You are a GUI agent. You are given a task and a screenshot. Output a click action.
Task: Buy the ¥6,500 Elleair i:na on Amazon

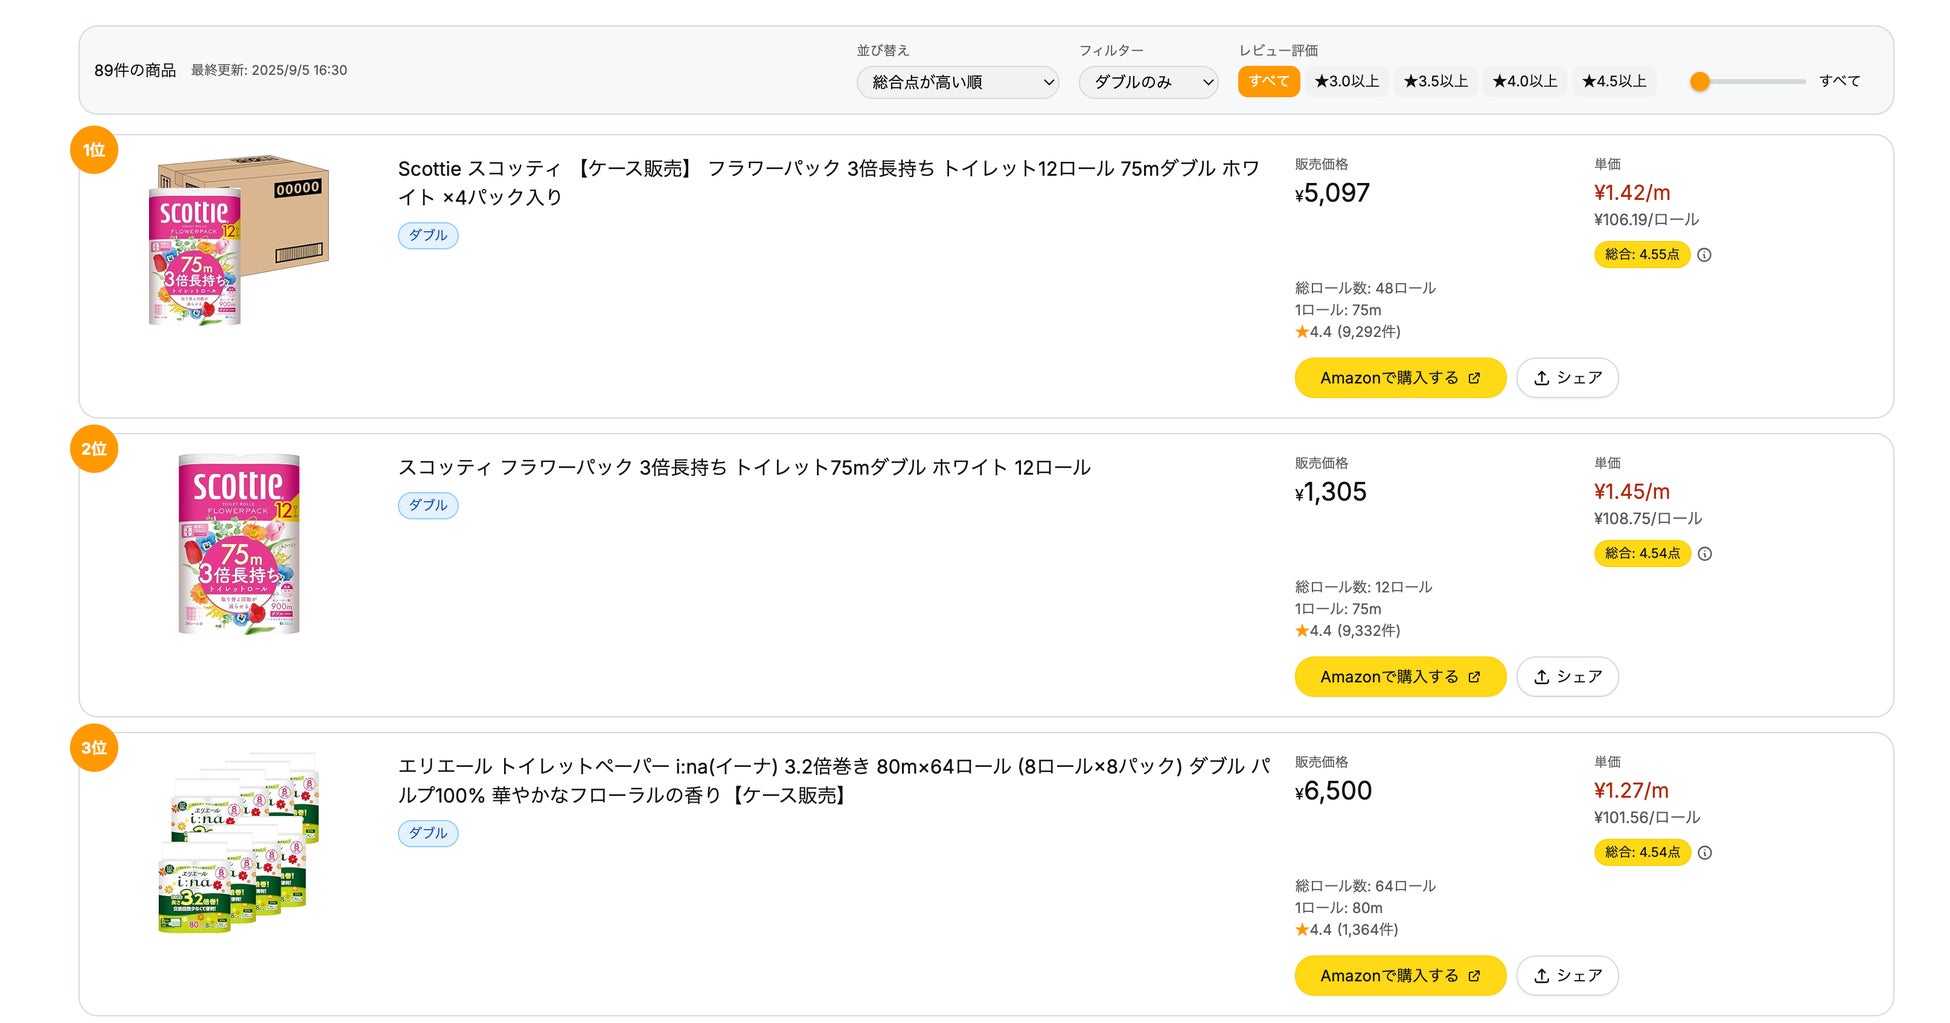pos(1400,976)
